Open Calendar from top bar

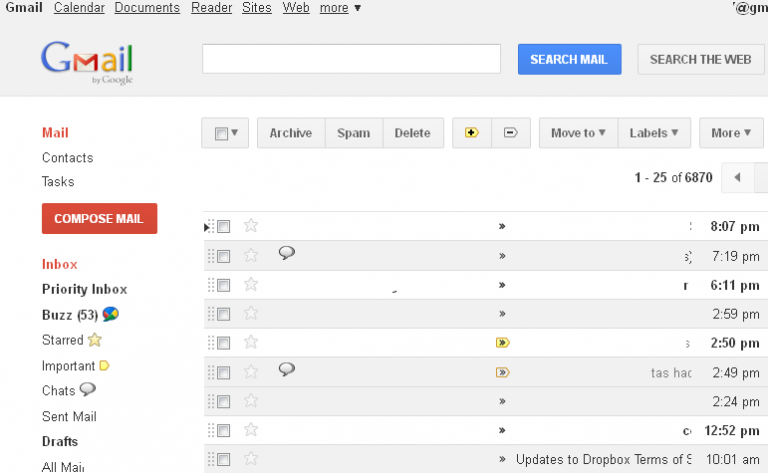(x=79, y=8)
